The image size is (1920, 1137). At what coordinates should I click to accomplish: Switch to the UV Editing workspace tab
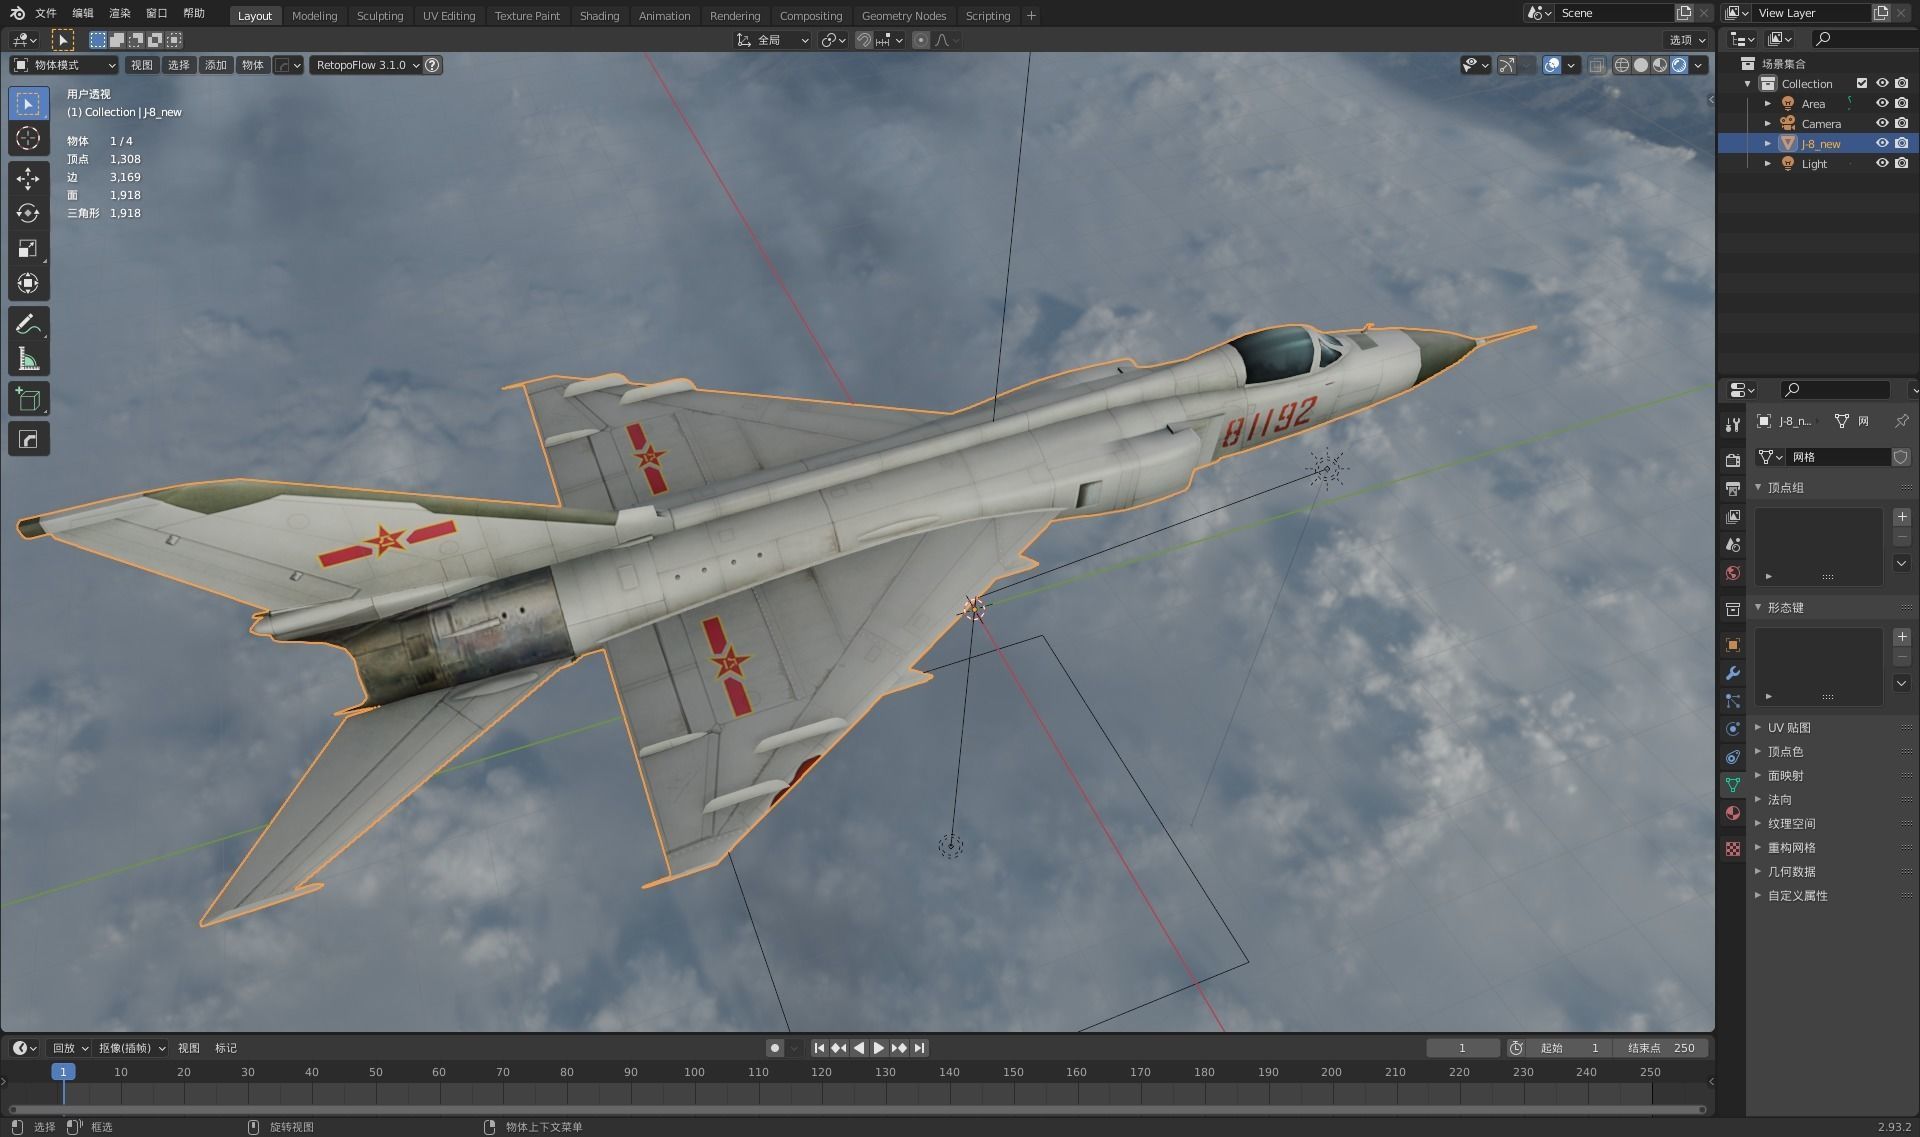(448, 16)
